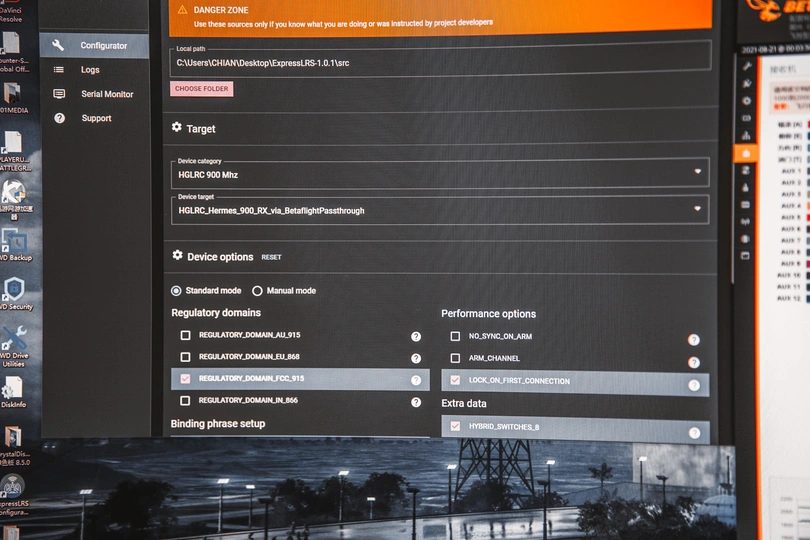Select the Standard mode radio button

tap(177, 291)
